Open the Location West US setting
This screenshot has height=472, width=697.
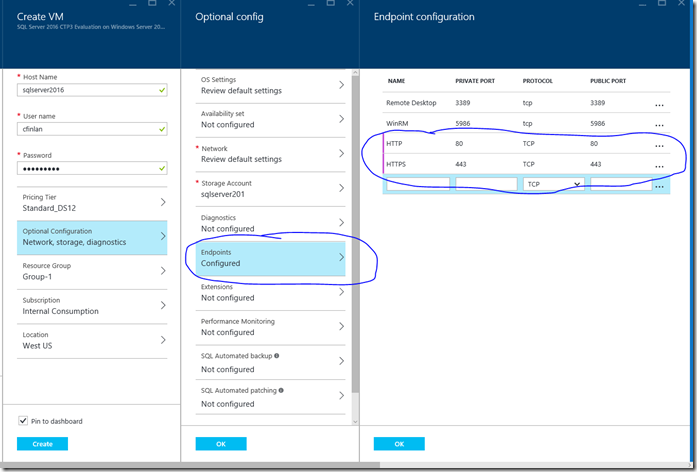coord(92,341)
